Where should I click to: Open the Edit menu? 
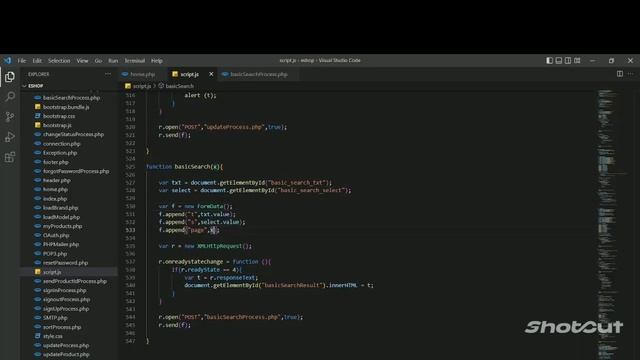37,60
